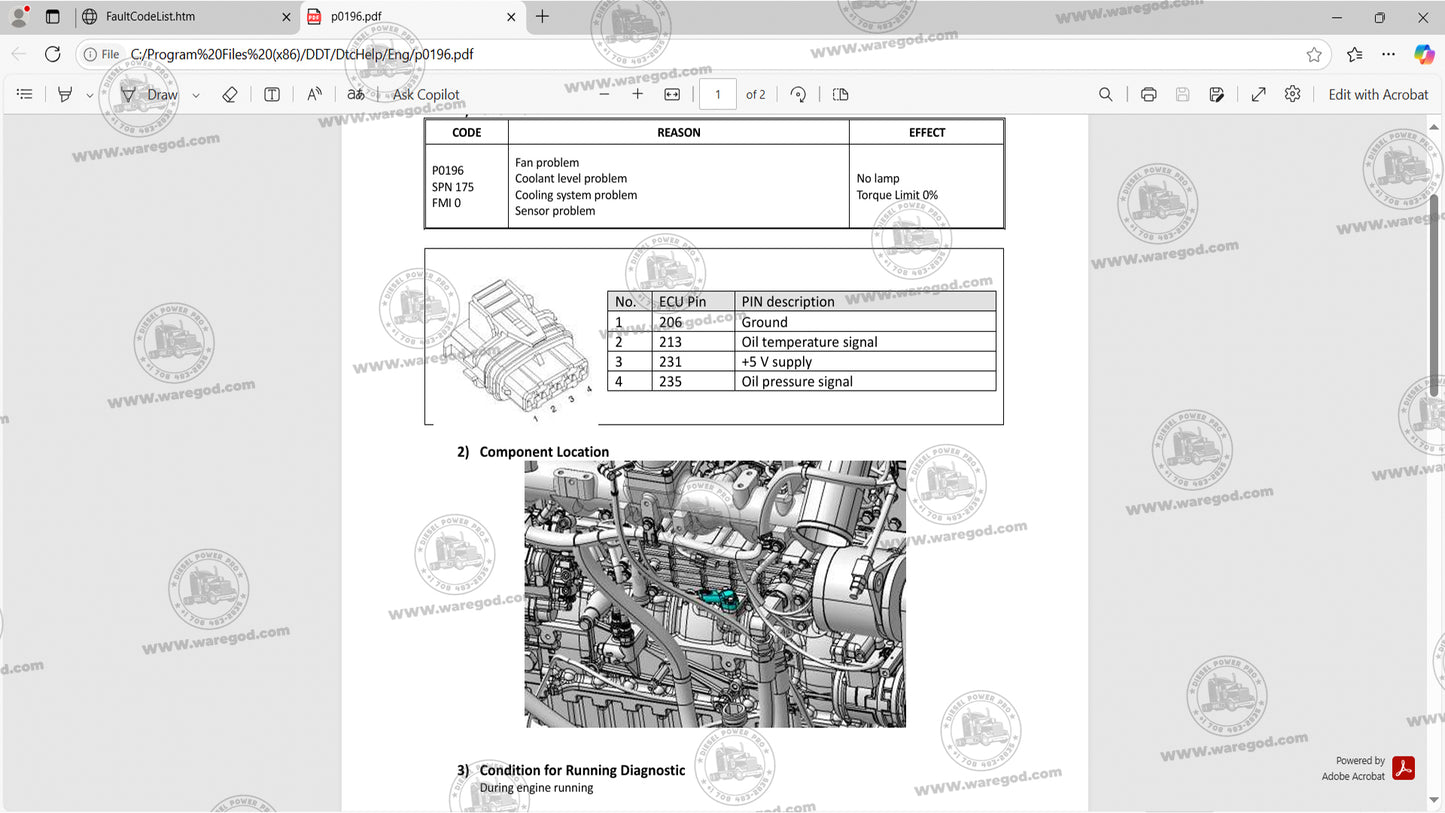Ask Copilot about this PDF
Viewport: 1445px width, 813px height.
click(x=425, y=94)
